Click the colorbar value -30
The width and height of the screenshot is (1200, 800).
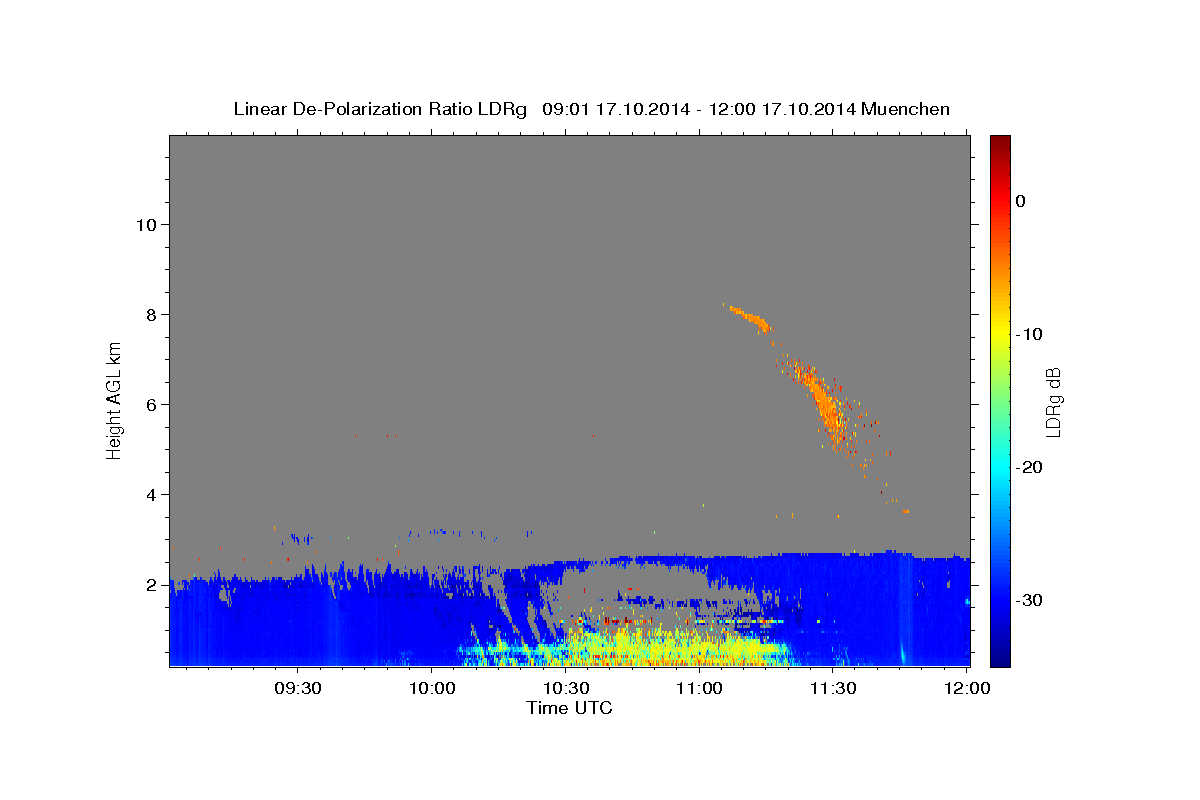click(1030, 600)
